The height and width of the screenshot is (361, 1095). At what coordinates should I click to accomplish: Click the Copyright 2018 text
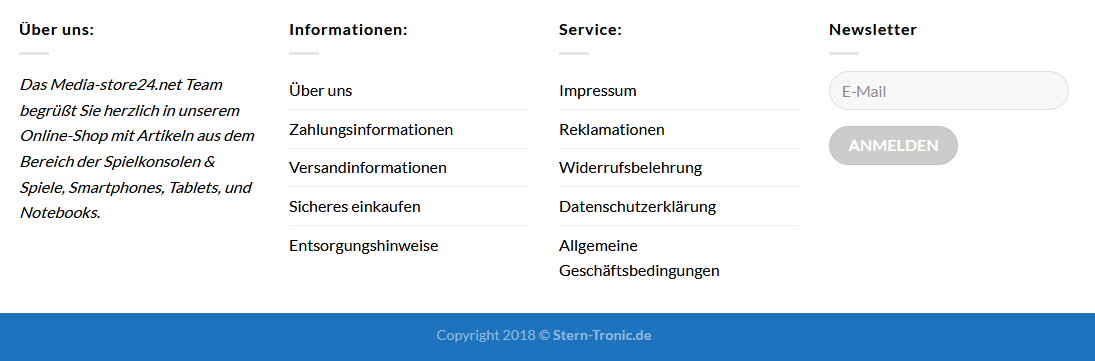(486, 335)
